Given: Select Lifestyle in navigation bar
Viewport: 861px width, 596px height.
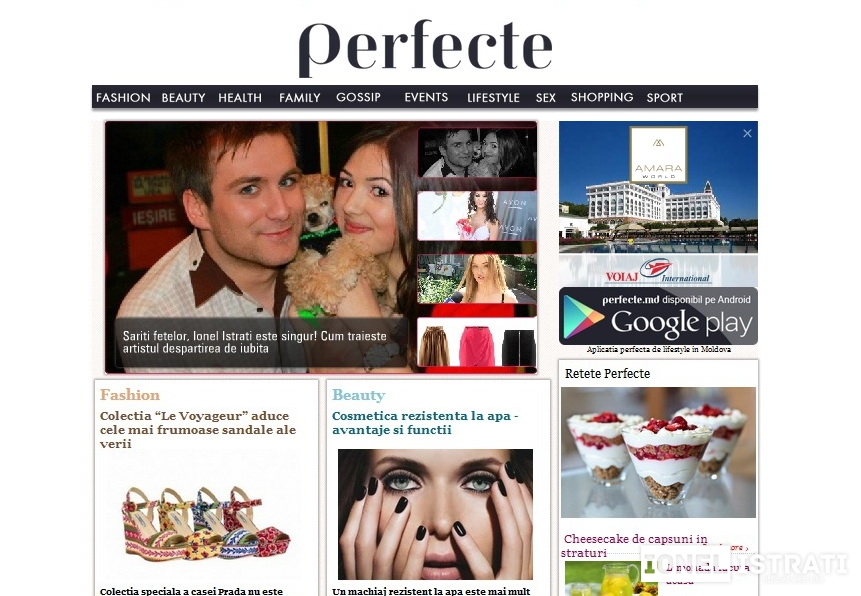Looking at the screenshot, I should pos(493,98).
